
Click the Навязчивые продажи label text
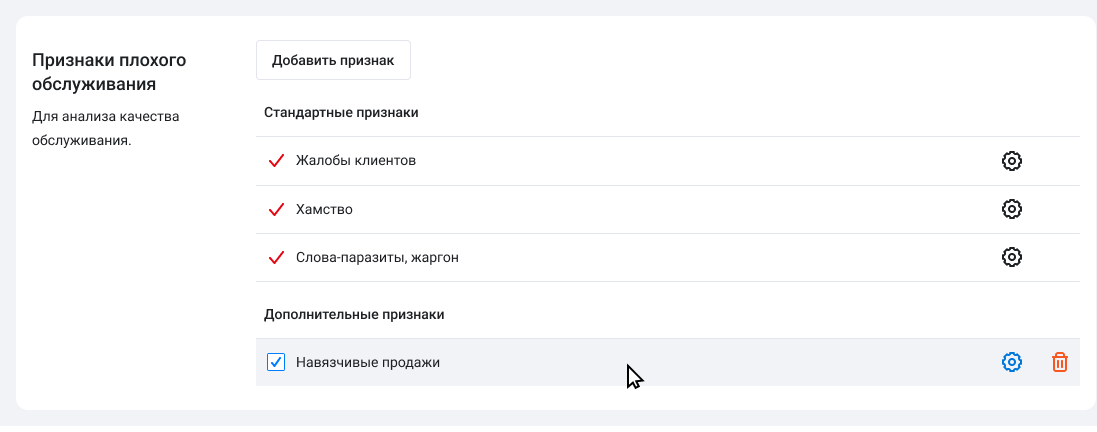[367, 362]
